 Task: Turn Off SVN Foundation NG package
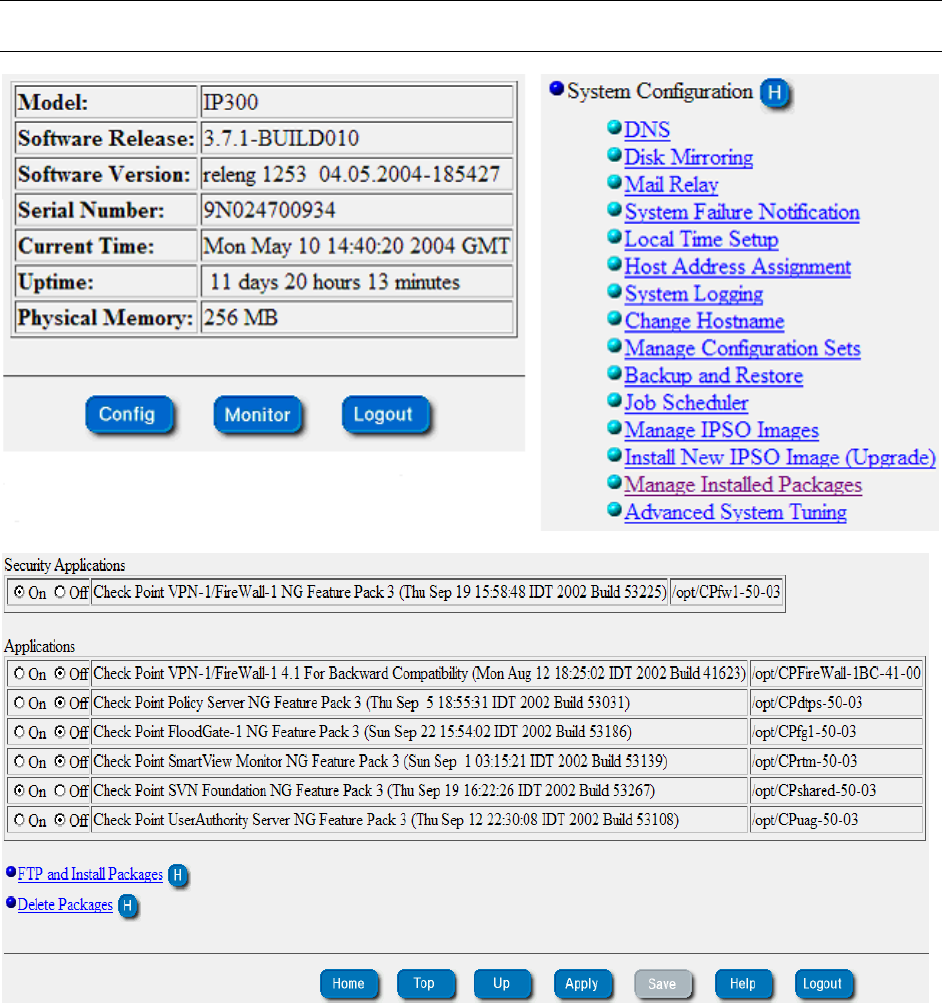pyautogui.click(x=59, y=791)
